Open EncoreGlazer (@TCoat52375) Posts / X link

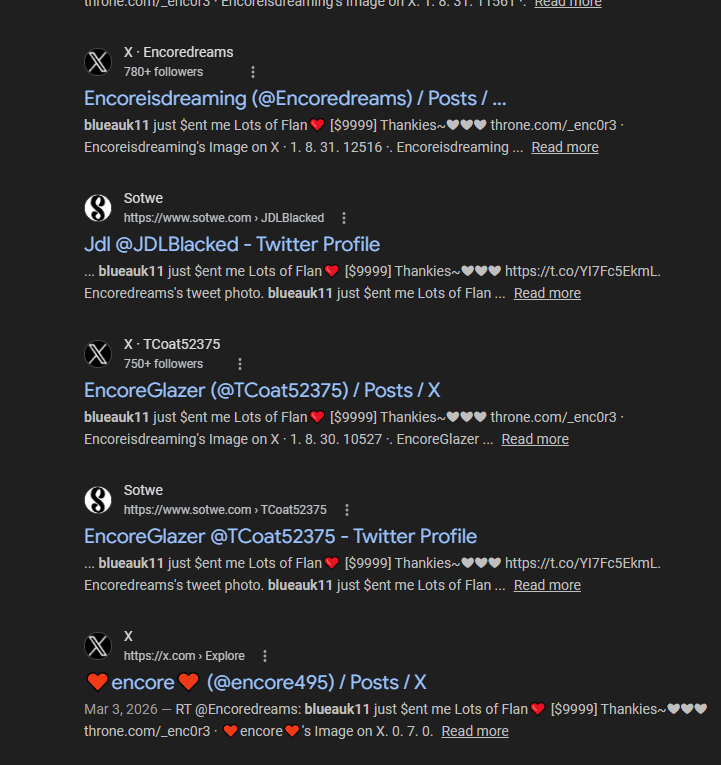click(x=262, y=390)
